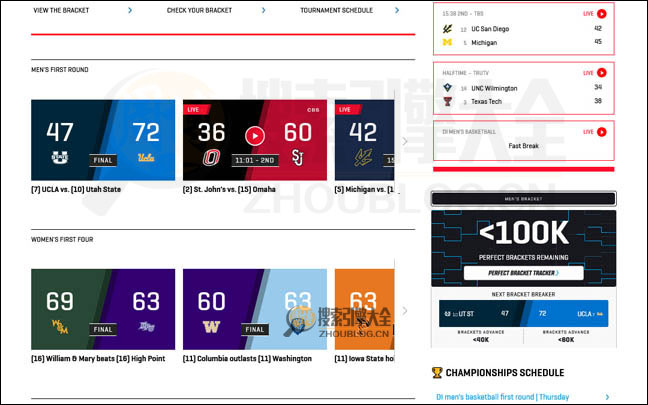The width and height of the screenshot is (648, 405).
Task: Click the UC San Diego logo in sidebar
Action: pos(447,29)
